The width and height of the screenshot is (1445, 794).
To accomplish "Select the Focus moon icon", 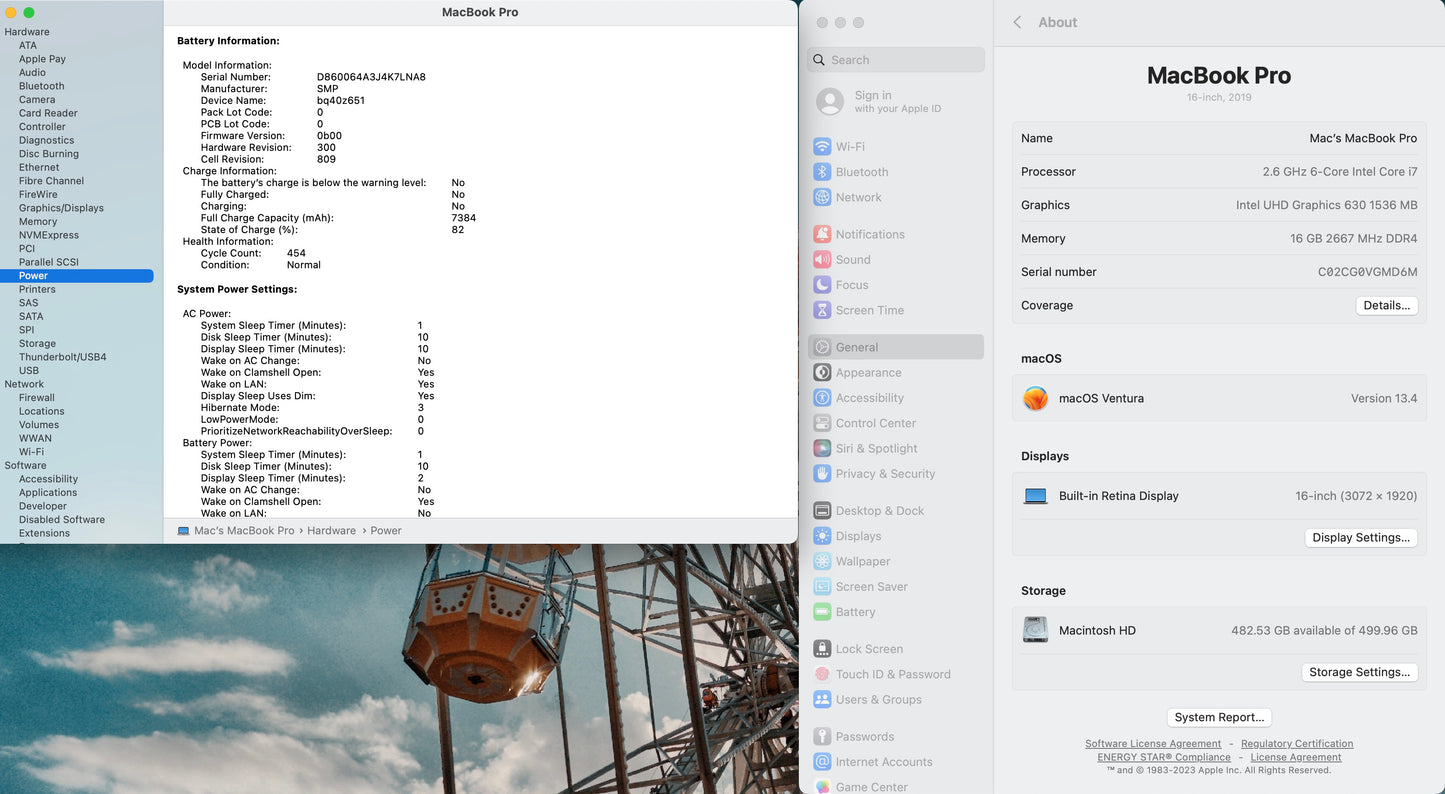I will pos(822,285).
